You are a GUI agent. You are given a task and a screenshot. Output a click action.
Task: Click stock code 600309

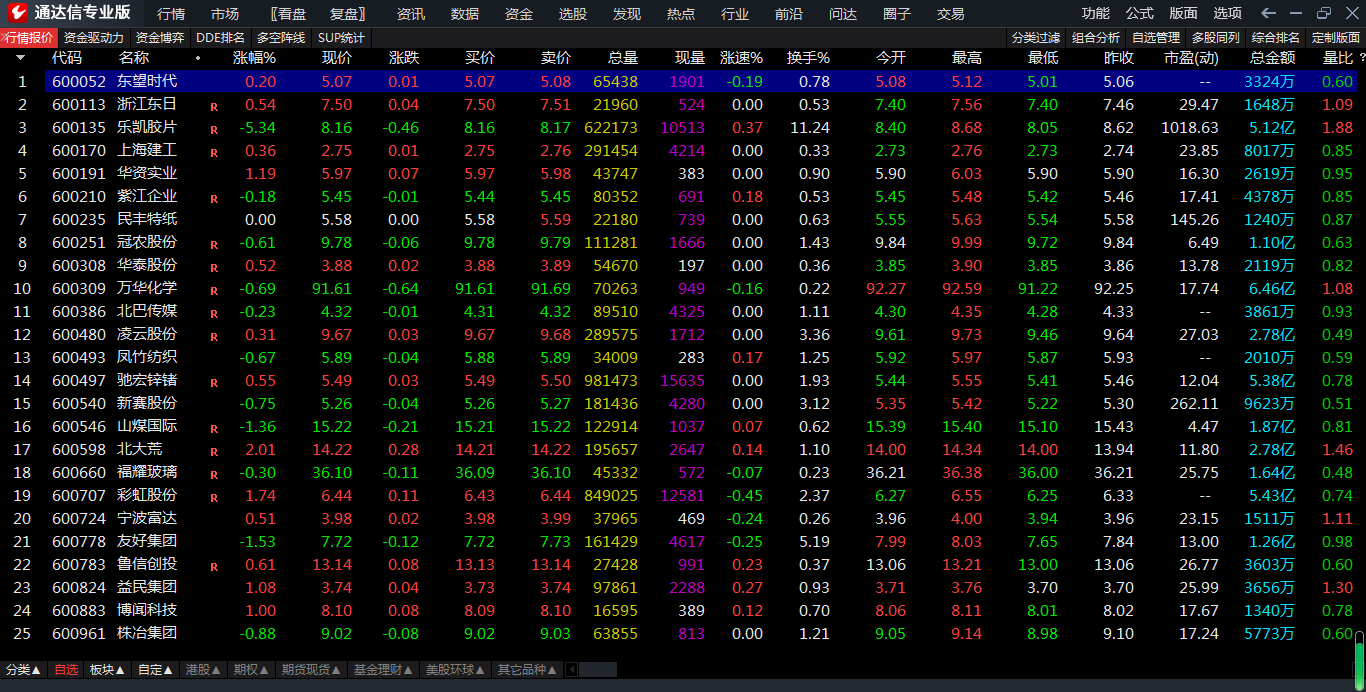78,289
